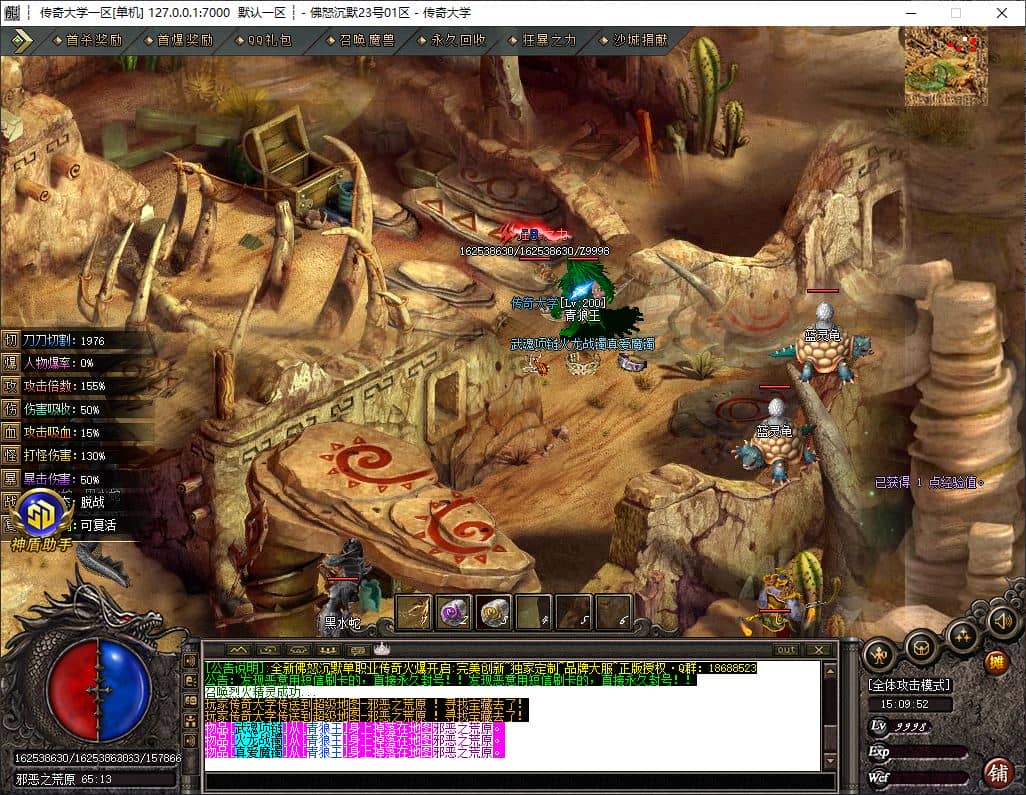Click the red HP half of orb

73,691
